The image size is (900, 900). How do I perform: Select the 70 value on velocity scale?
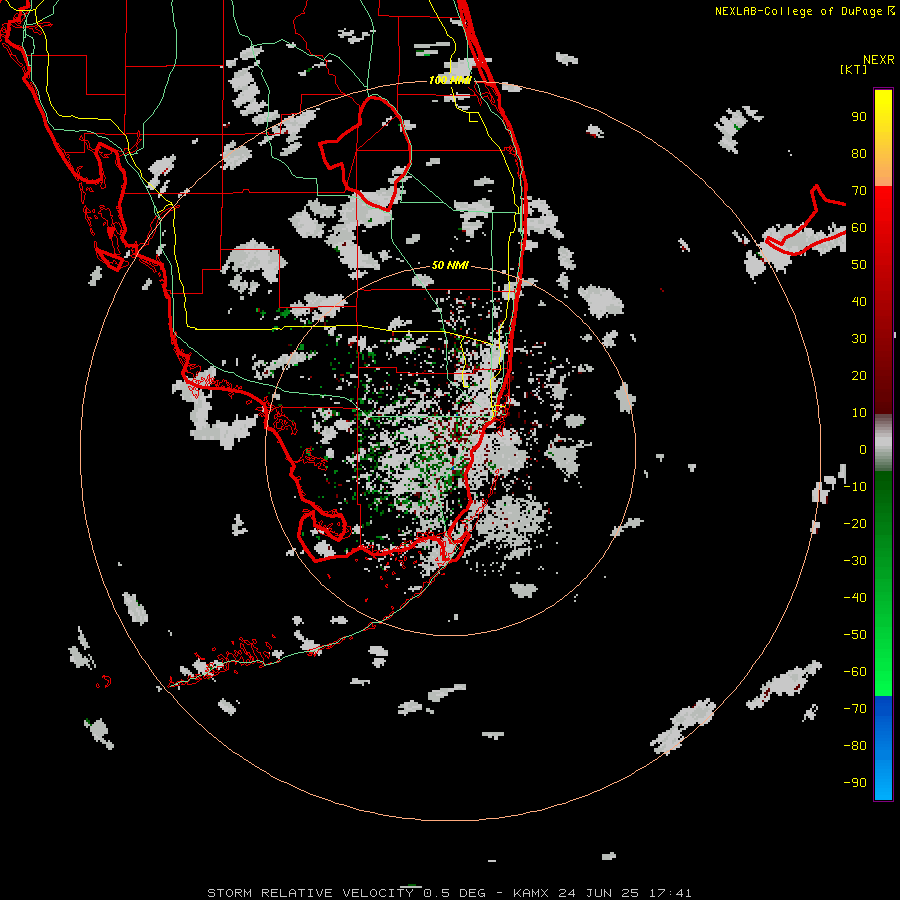859,191
